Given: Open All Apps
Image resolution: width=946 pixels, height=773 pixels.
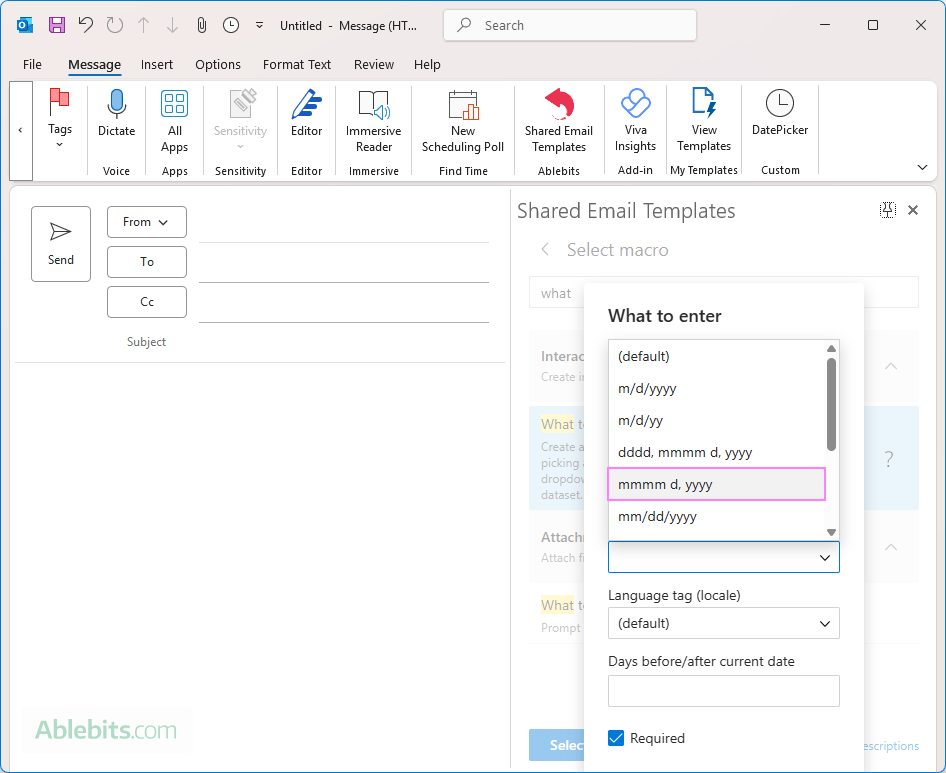Looking at the screenshot, I should coord(174,121).
